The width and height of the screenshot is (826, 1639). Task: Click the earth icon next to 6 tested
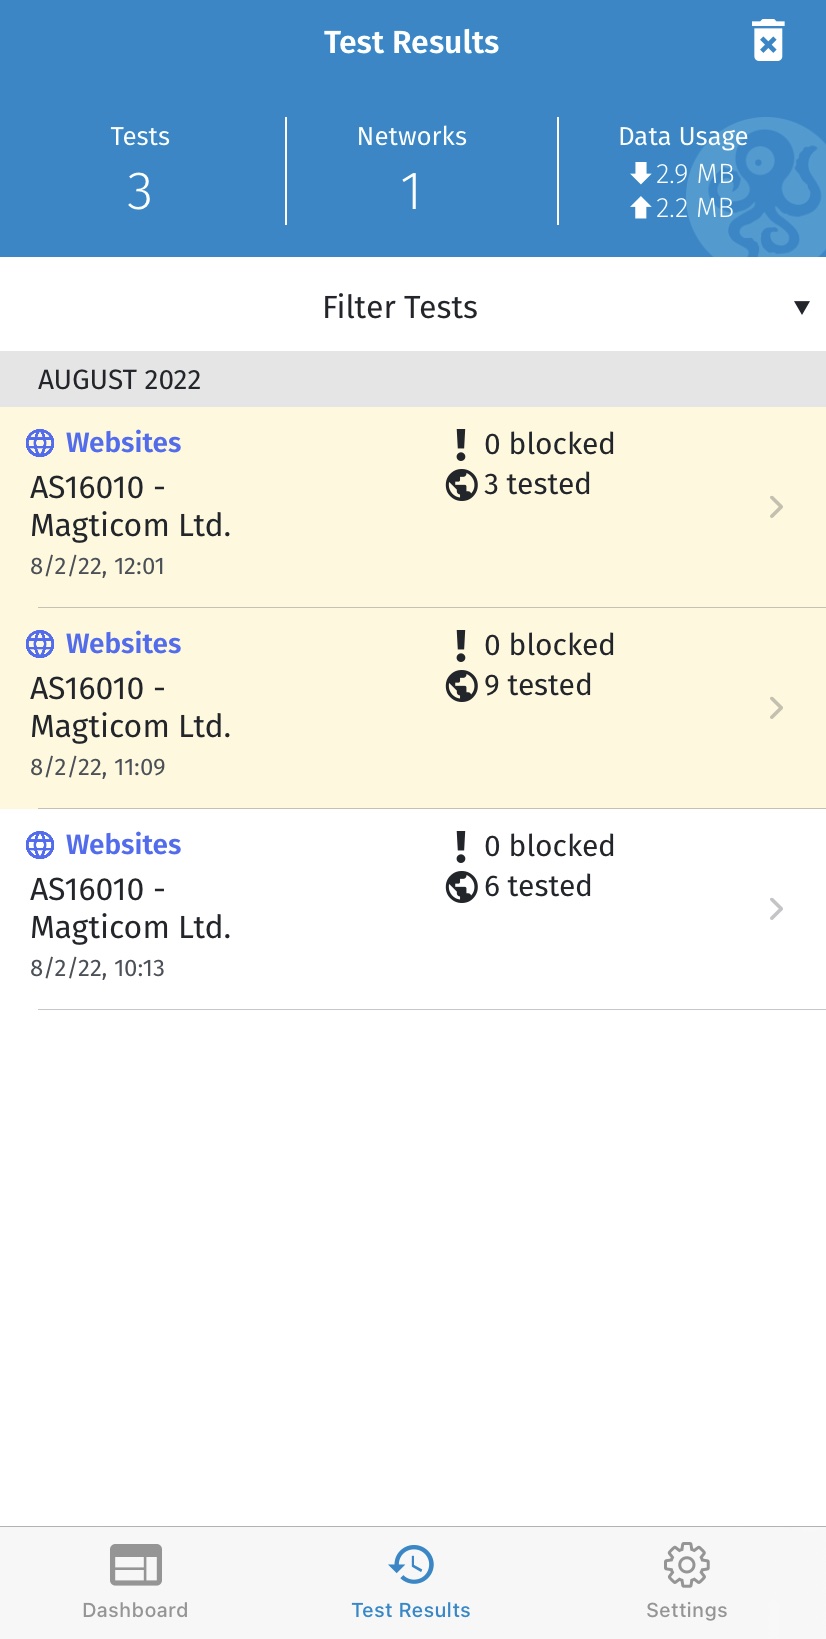click(x=461, y=887)
